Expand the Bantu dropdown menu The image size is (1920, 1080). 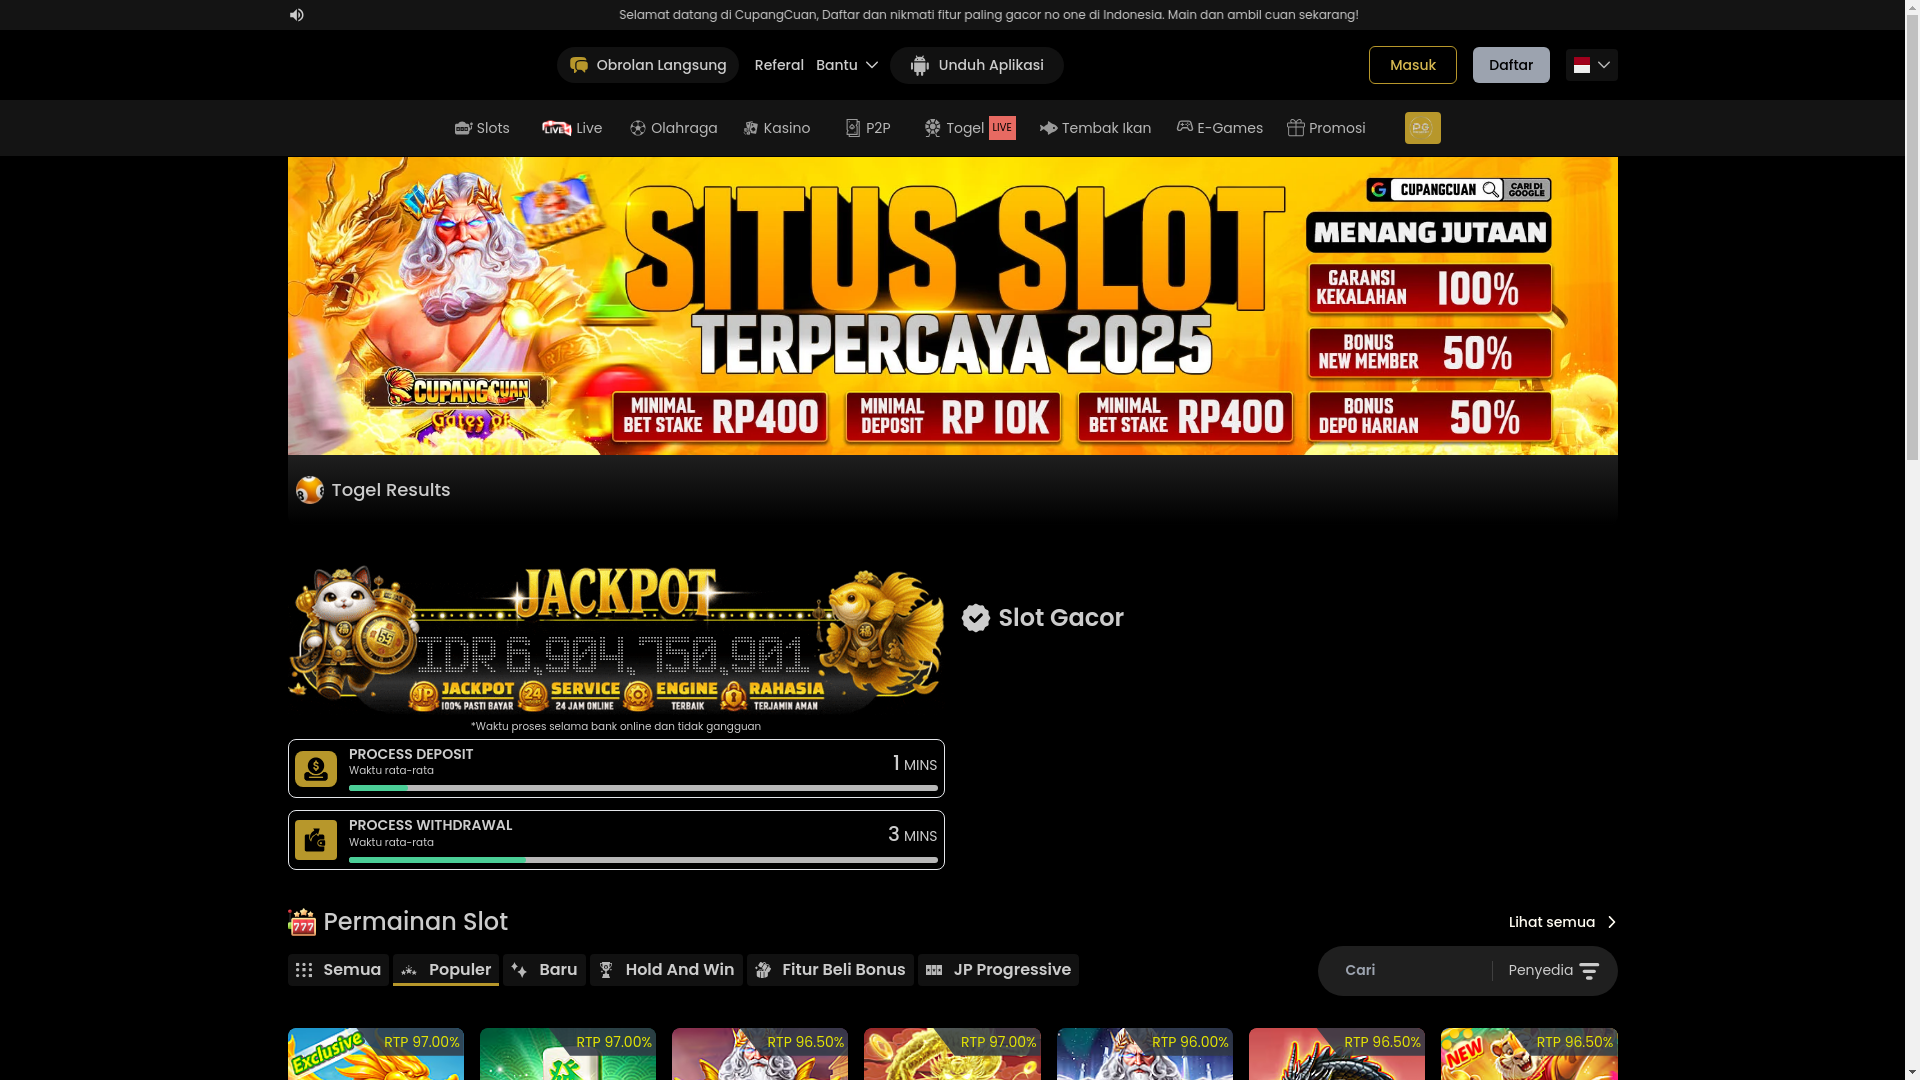[x=847, y=65]
